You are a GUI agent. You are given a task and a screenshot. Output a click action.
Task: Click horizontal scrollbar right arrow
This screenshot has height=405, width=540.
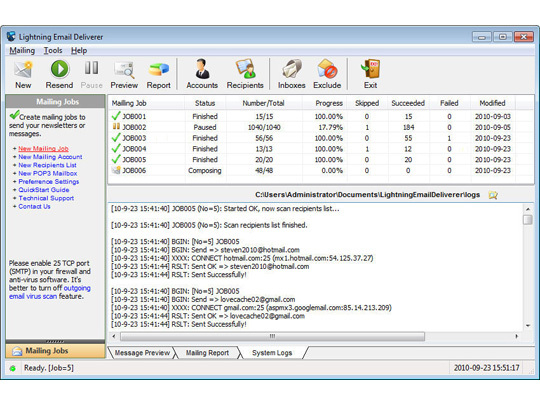click(x=516, y=336)
